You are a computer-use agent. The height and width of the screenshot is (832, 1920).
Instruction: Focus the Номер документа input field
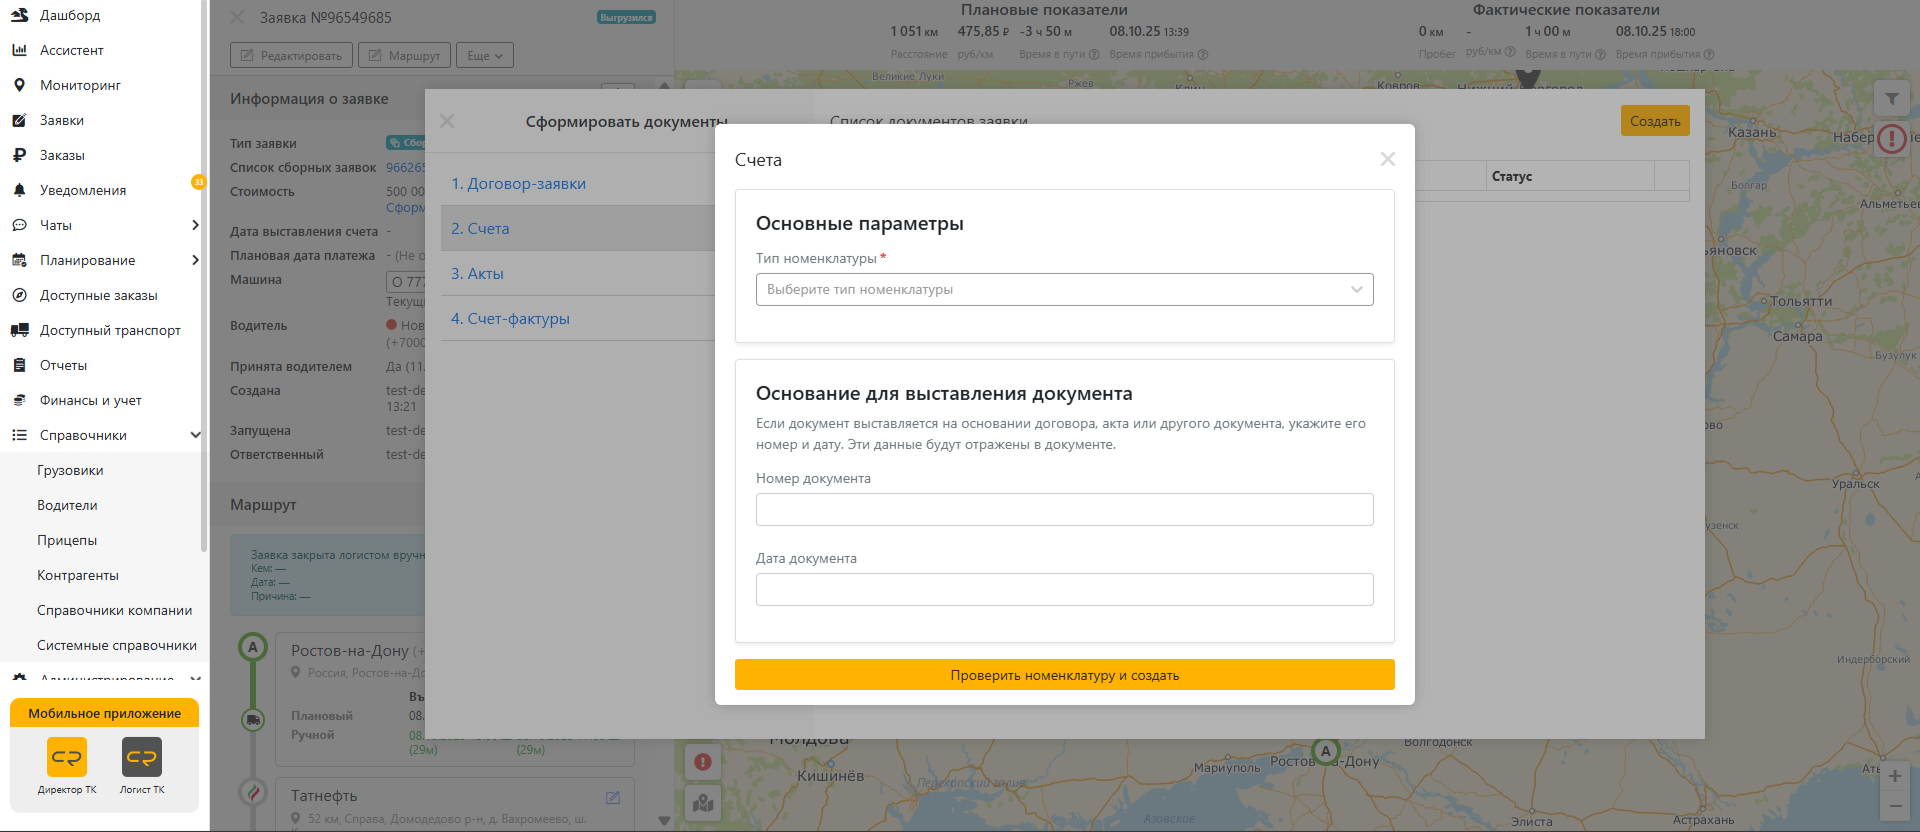click(1064, 509)
